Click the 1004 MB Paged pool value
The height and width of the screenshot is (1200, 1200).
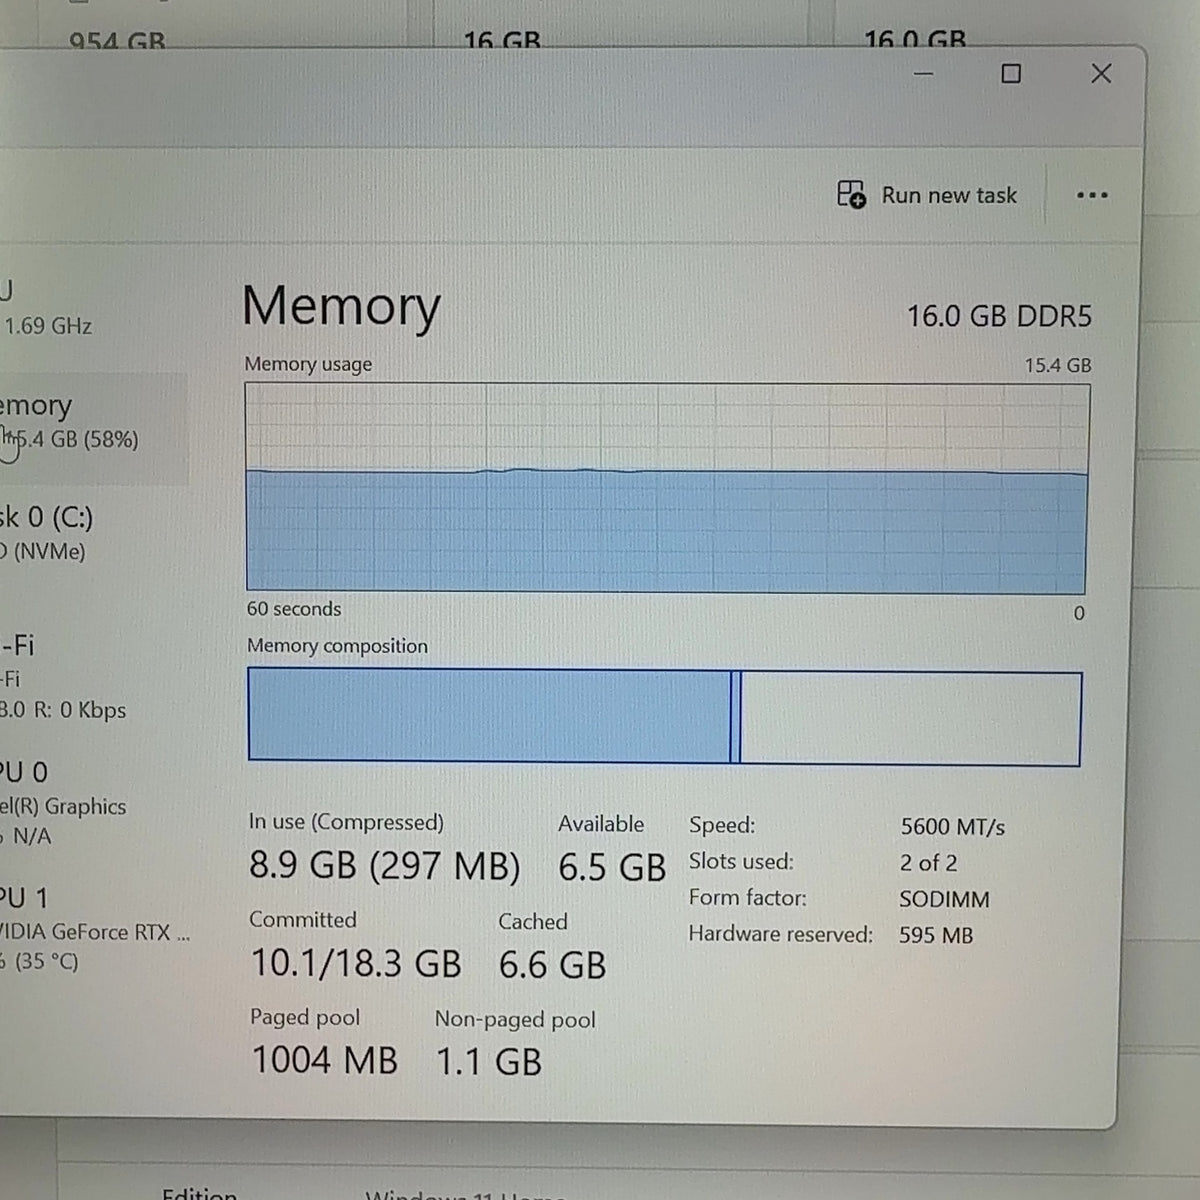(x=325, y=1060)
